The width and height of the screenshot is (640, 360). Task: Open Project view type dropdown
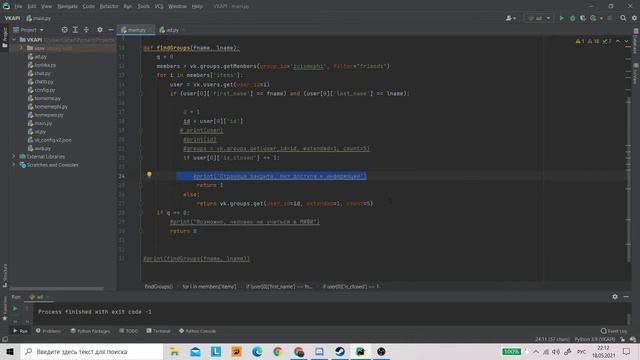[x=29, y=30]
